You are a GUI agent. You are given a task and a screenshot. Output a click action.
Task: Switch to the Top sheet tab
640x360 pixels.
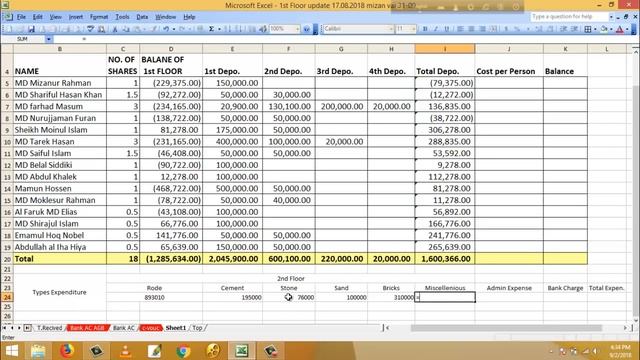click(x=198, y=328)
